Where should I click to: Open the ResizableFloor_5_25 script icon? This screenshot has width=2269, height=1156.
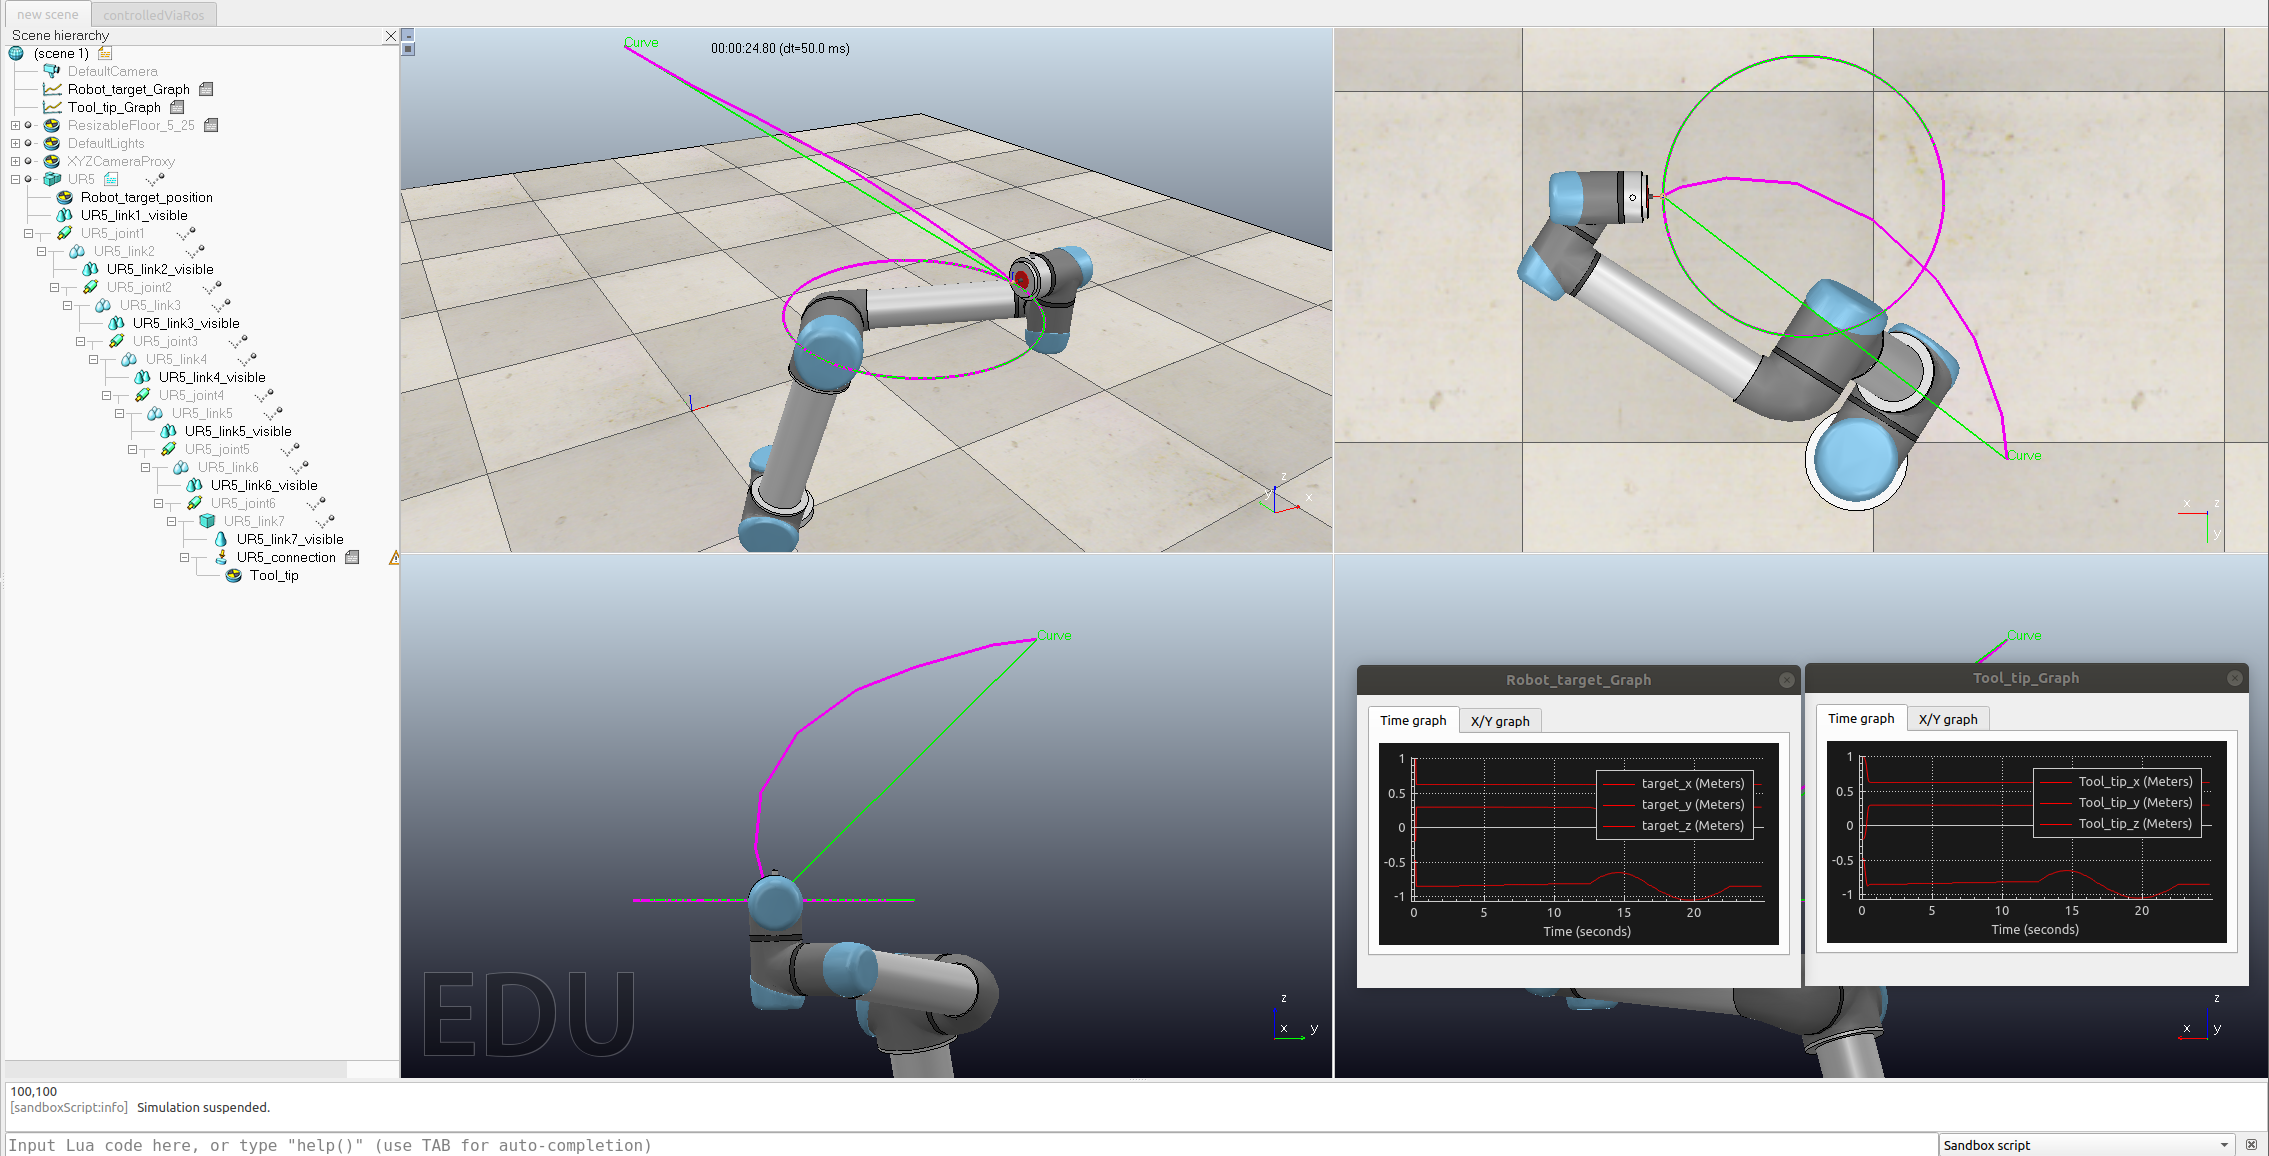pyautogui.click(x=211, y=125)
